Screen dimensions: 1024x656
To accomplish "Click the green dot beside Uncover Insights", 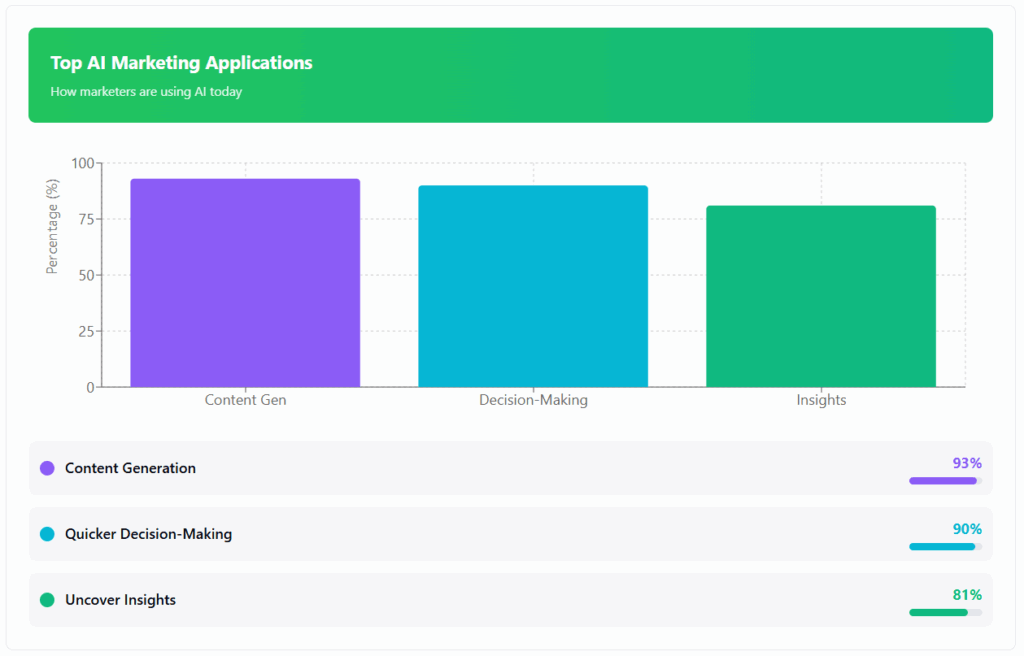I will 47,600.
